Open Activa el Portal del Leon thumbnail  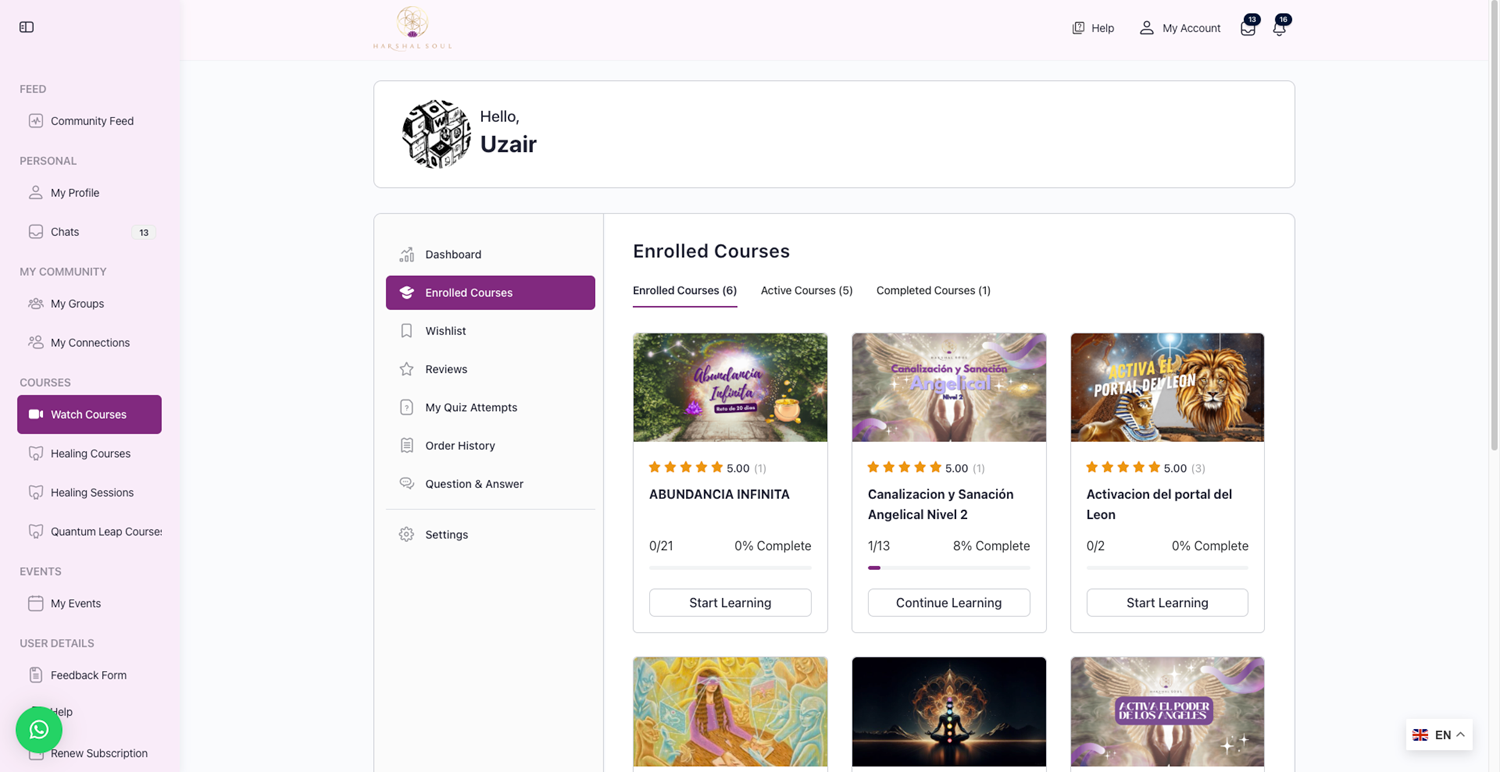point(1167,387)
